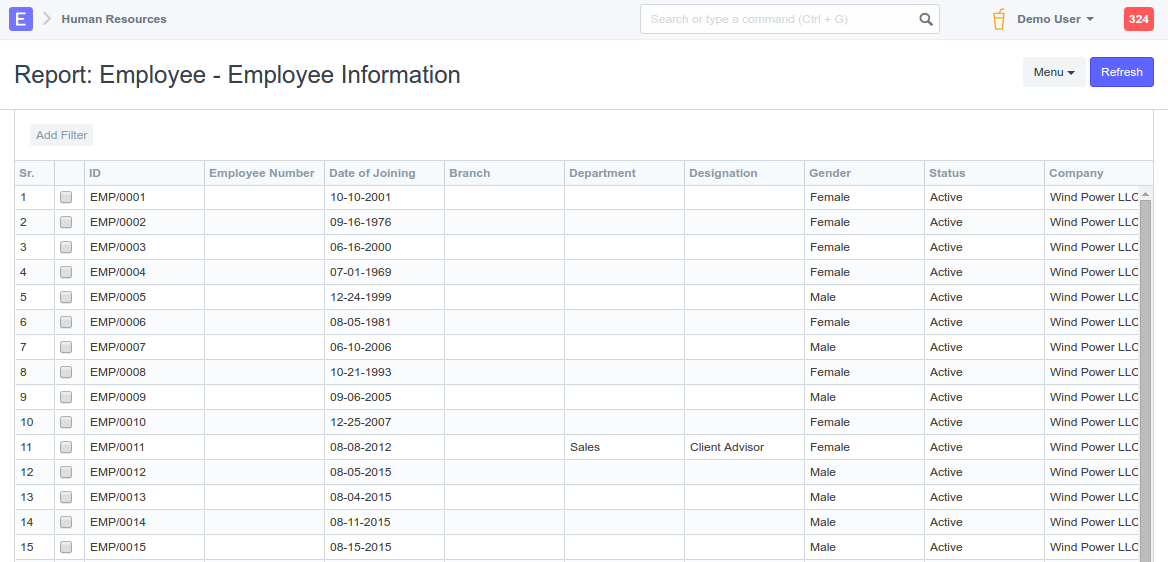The height and width of the screenshot is (562, 1168).
Task: Click the Client Advisor designation cell
Action: click(x=727, y=448)
